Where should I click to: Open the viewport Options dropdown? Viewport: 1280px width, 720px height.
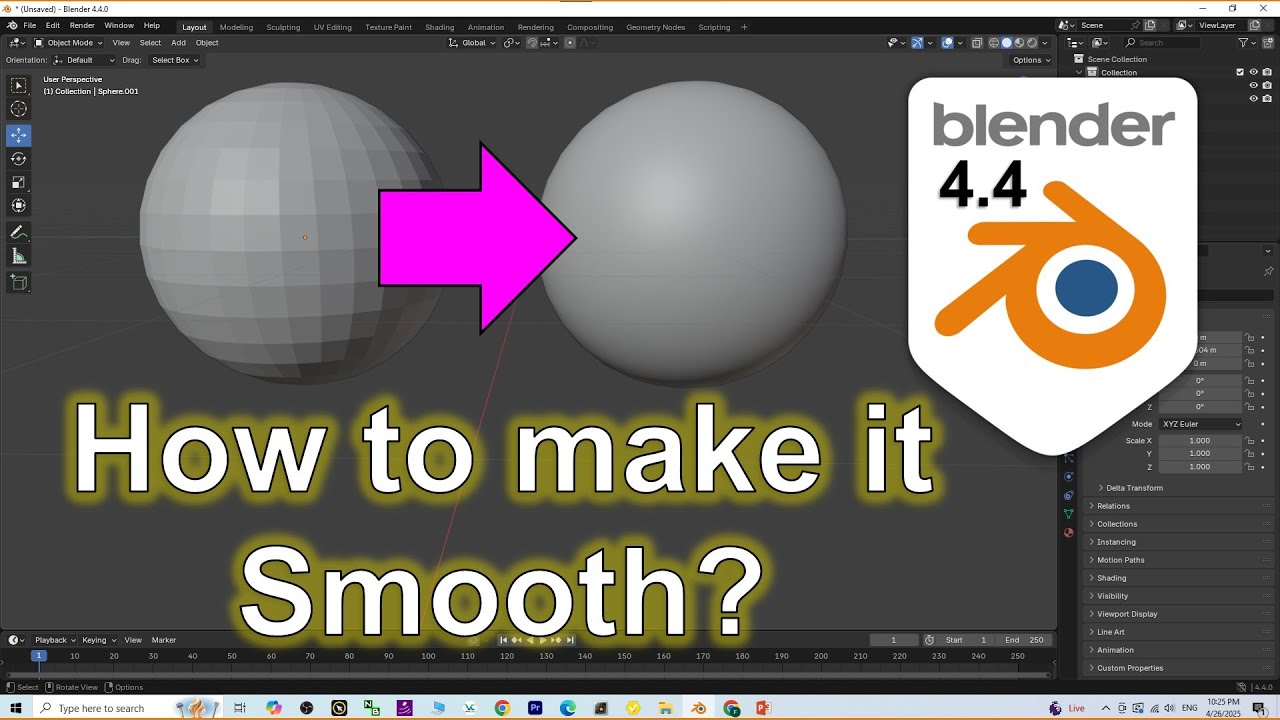[1031, 60]
